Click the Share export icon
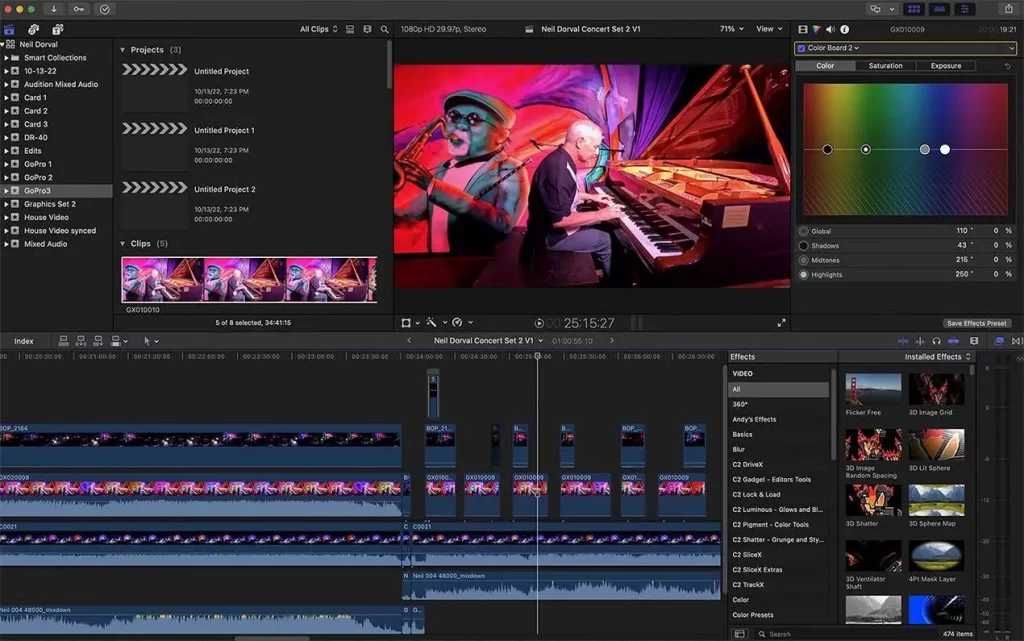 tap(1009, 9)
